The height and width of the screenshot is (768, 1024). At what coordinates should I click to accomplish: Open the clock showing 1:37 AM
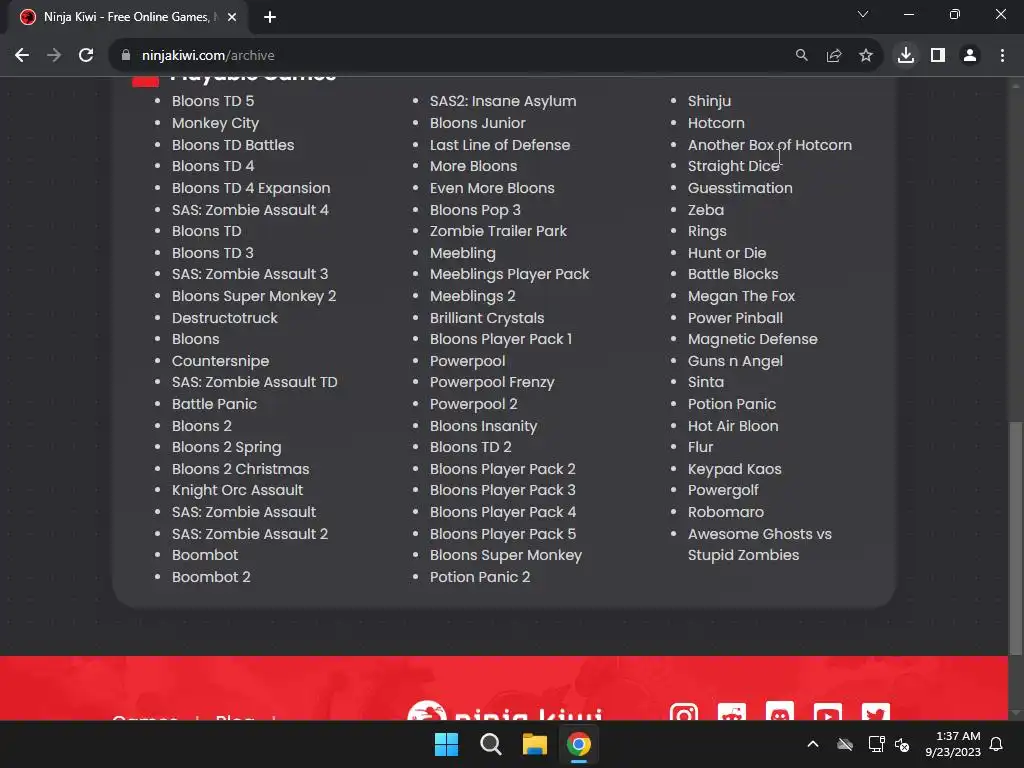953,744
